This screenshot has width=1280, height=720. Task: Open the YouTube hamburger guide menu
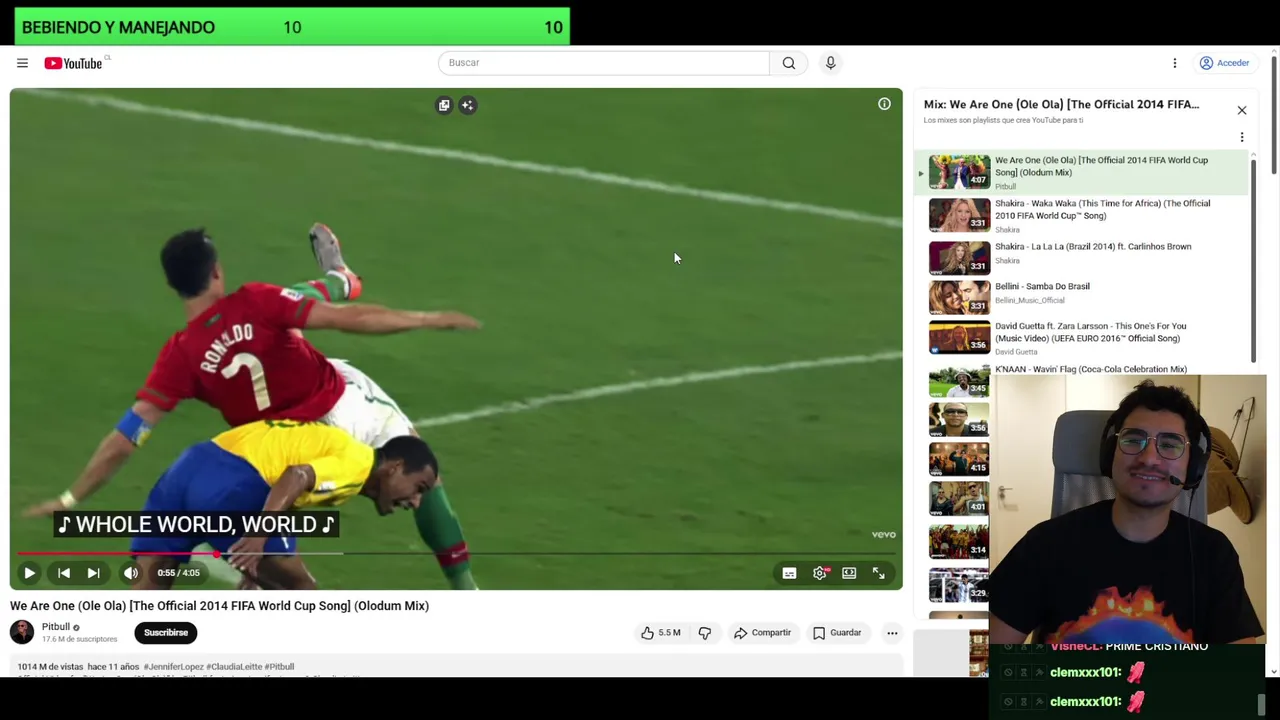click(x=22, y=63)
